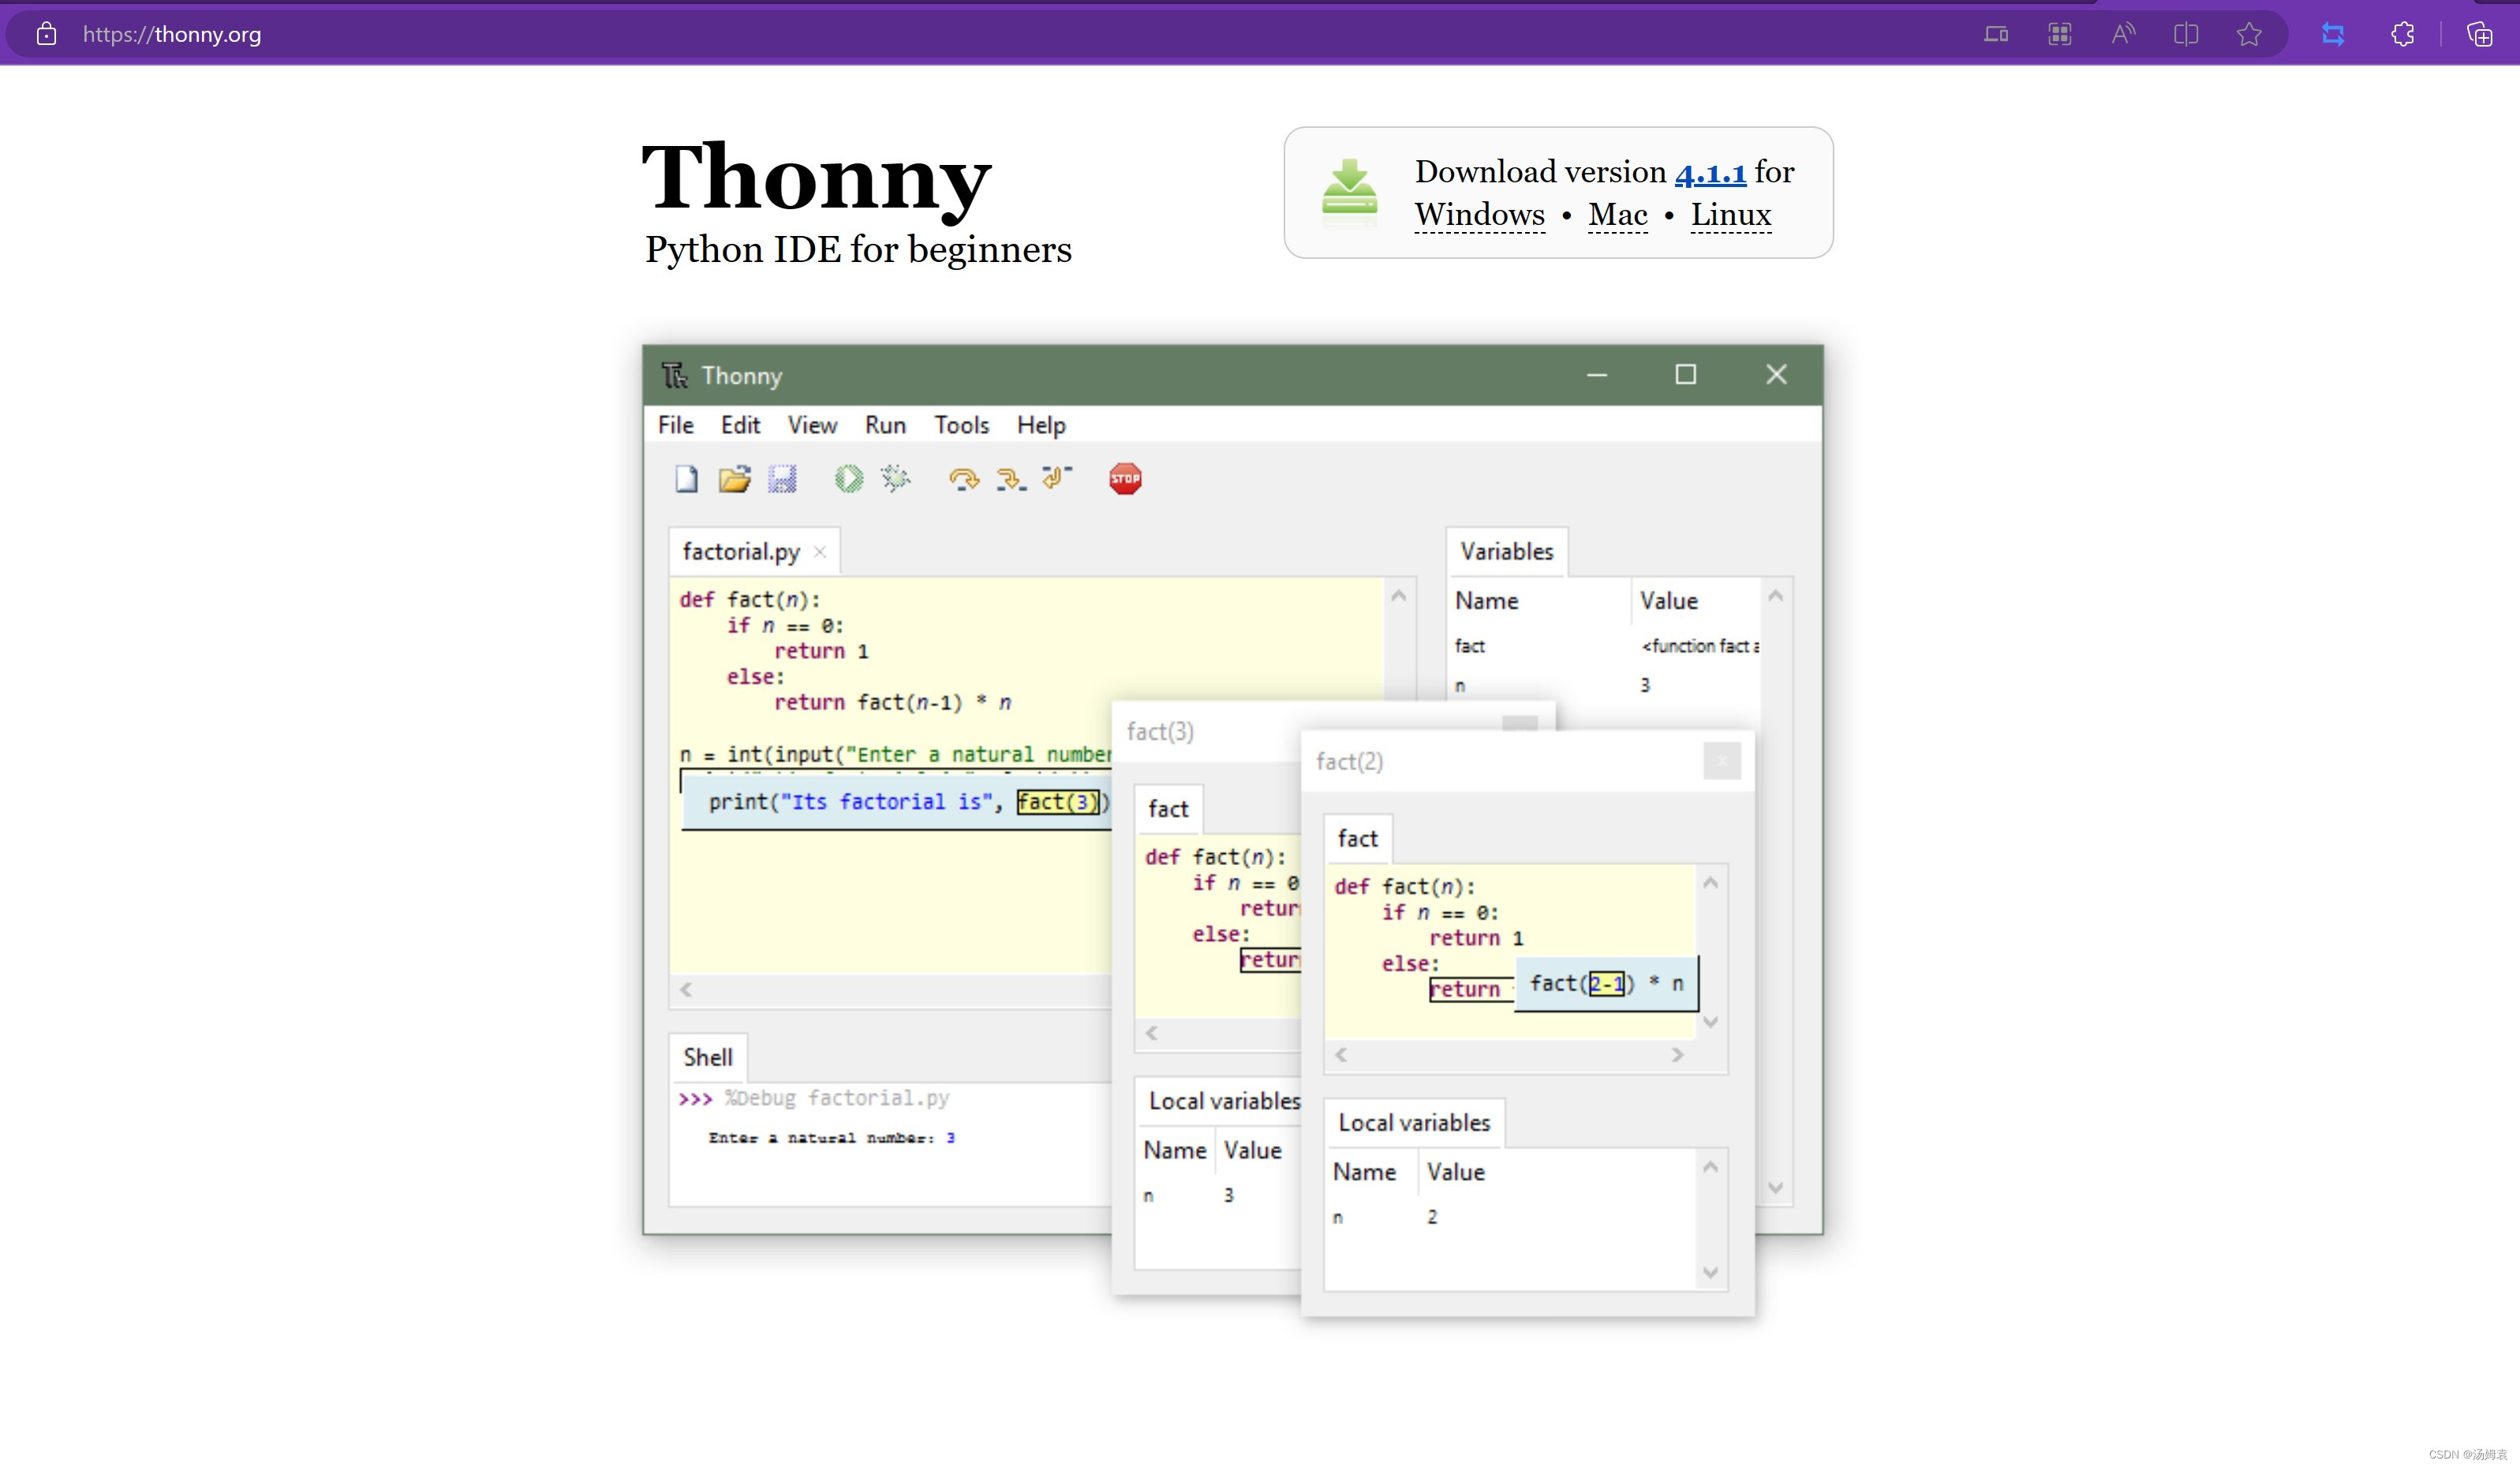Open the File menu in Thonny
2520x1468 pixels.
676,425
